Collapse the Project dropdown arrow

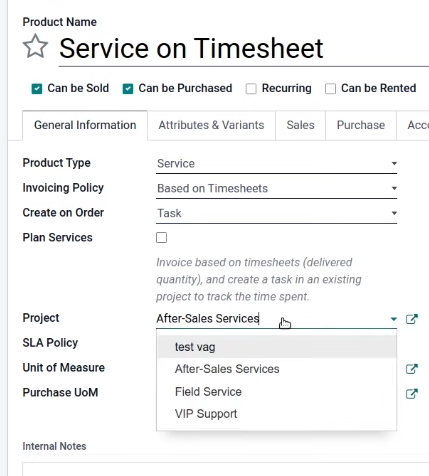point(394,319)
